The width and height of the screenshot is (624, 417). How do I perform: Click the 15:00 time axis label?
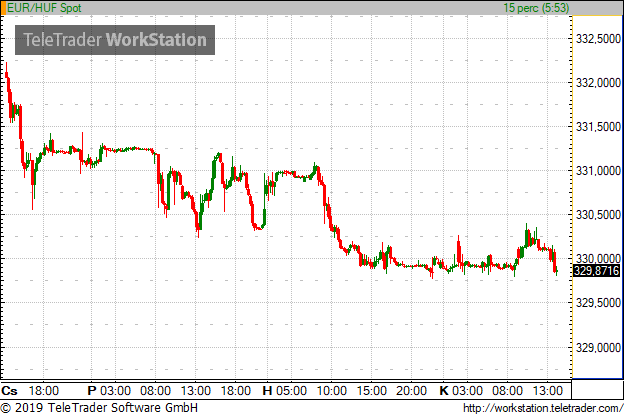click(x=372, y=391)
